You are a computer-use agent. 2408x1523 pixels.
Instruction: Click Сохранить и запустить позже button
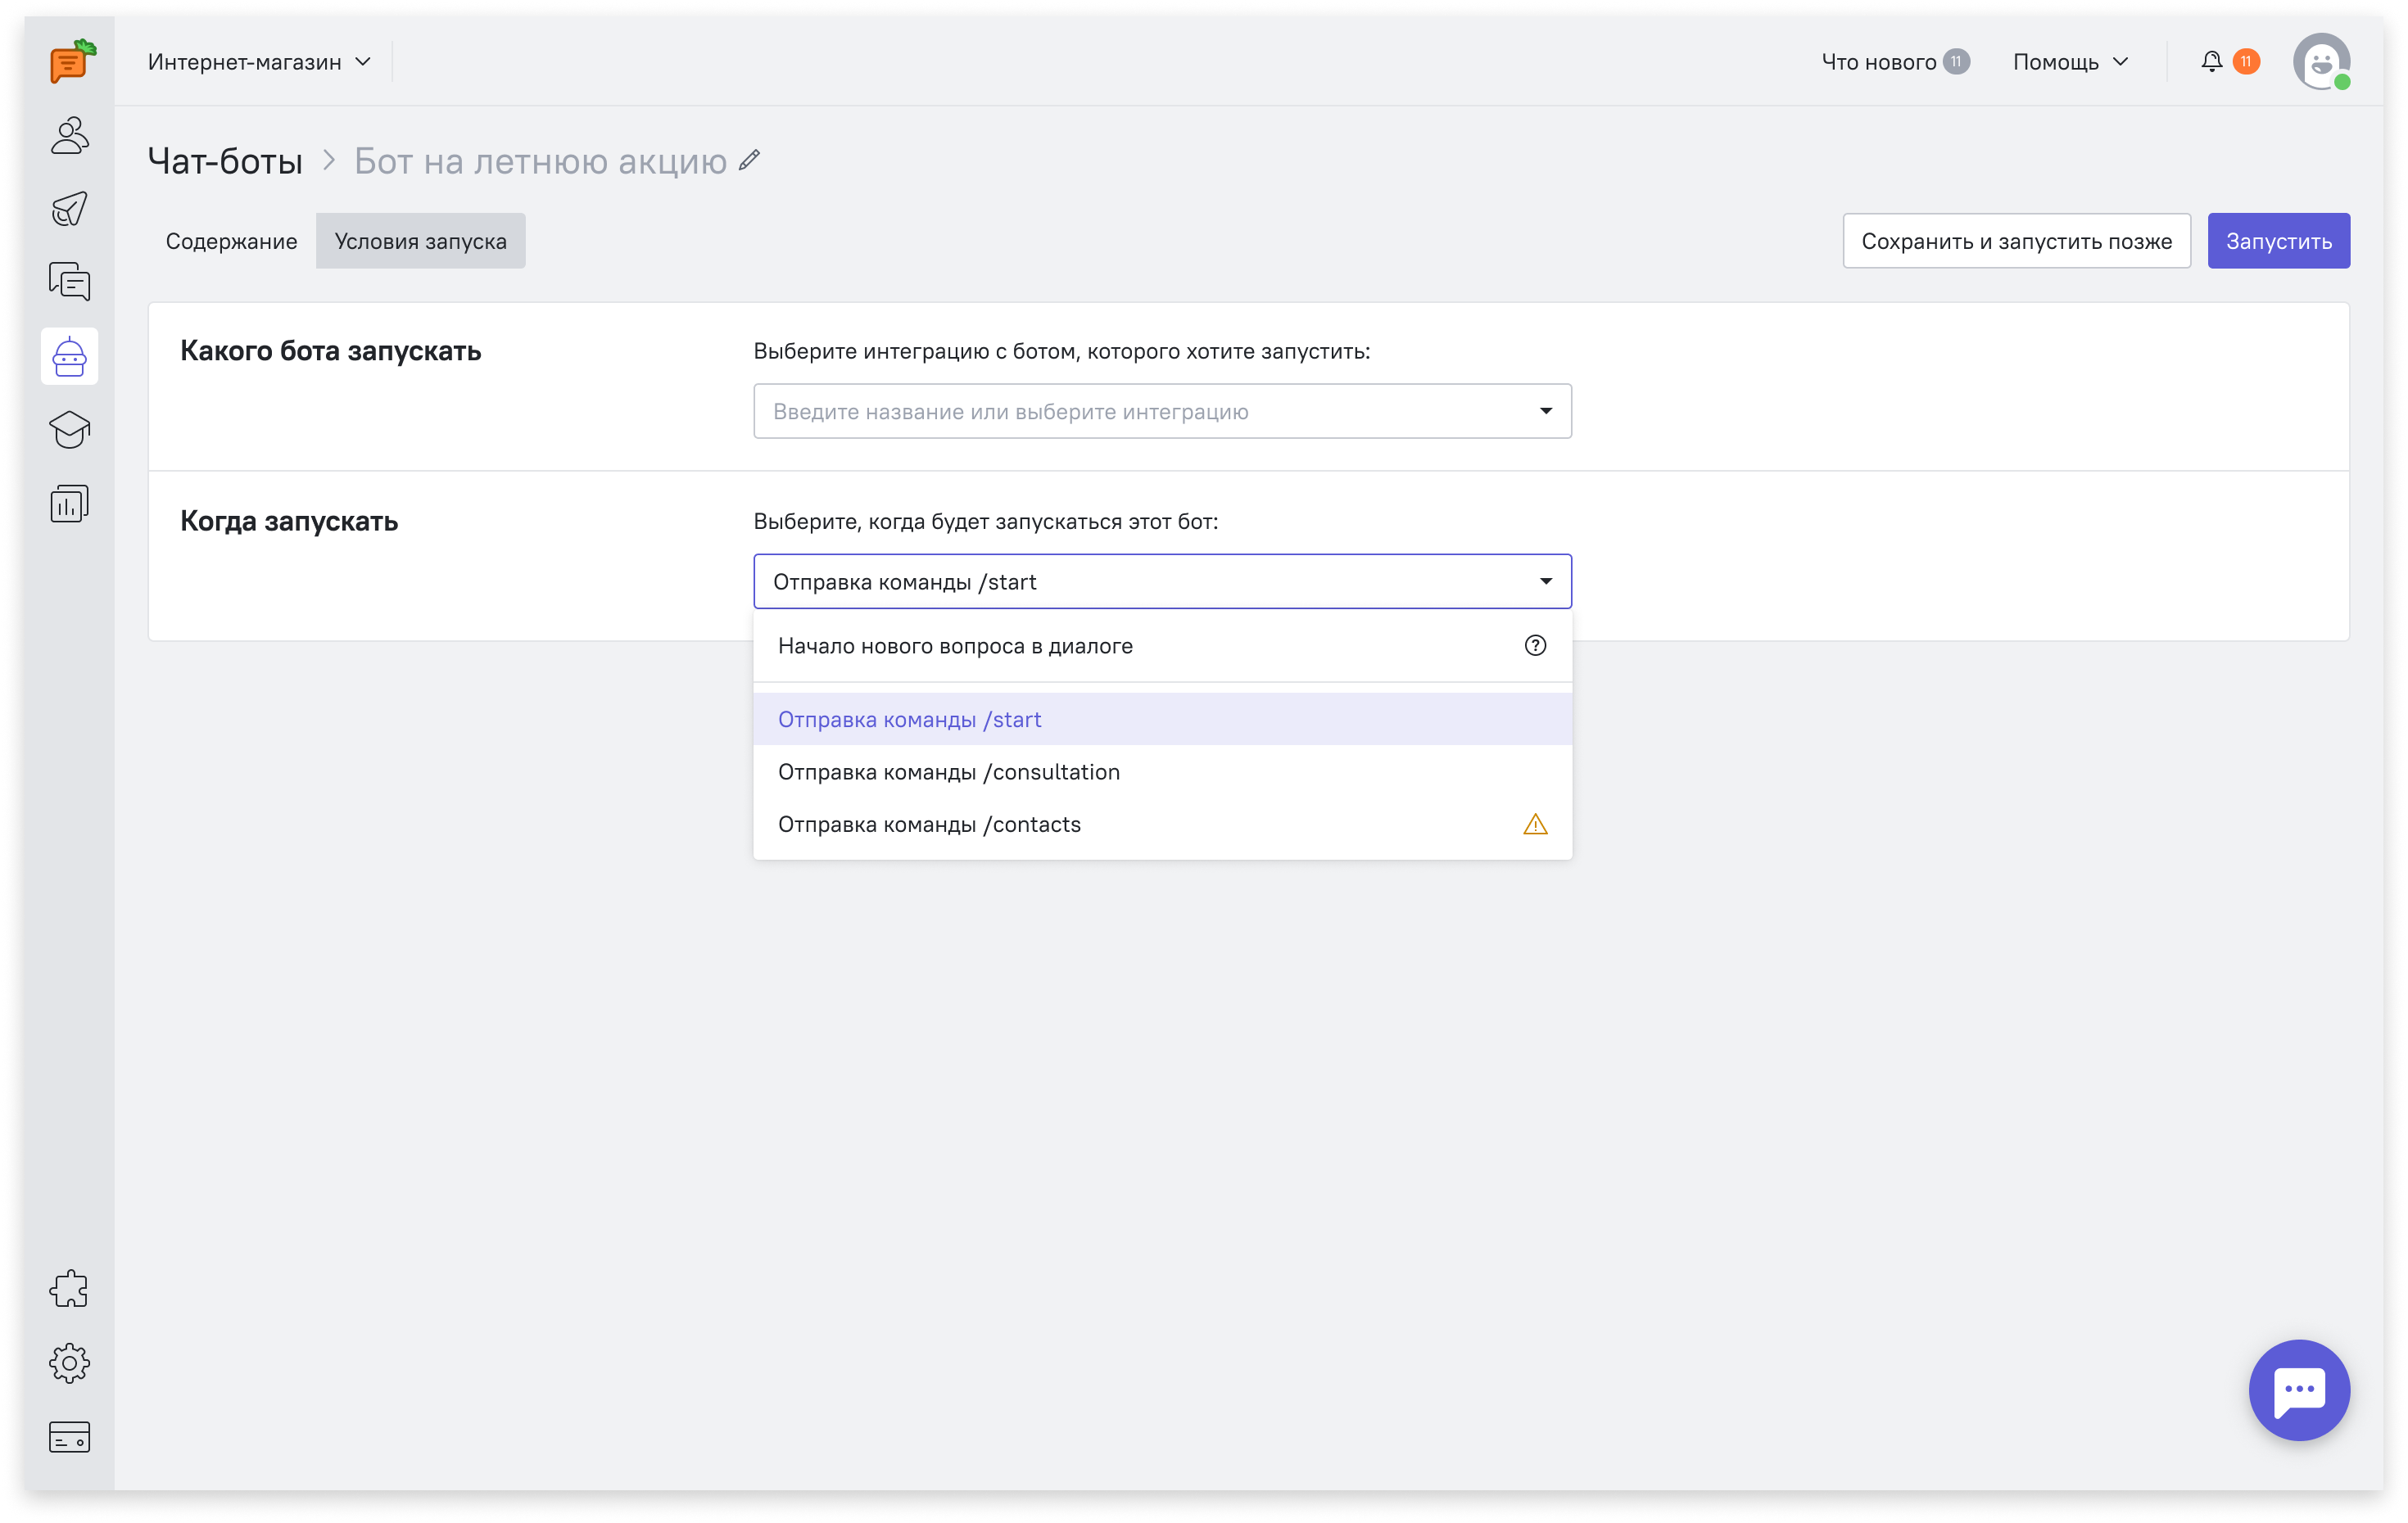2016,241
